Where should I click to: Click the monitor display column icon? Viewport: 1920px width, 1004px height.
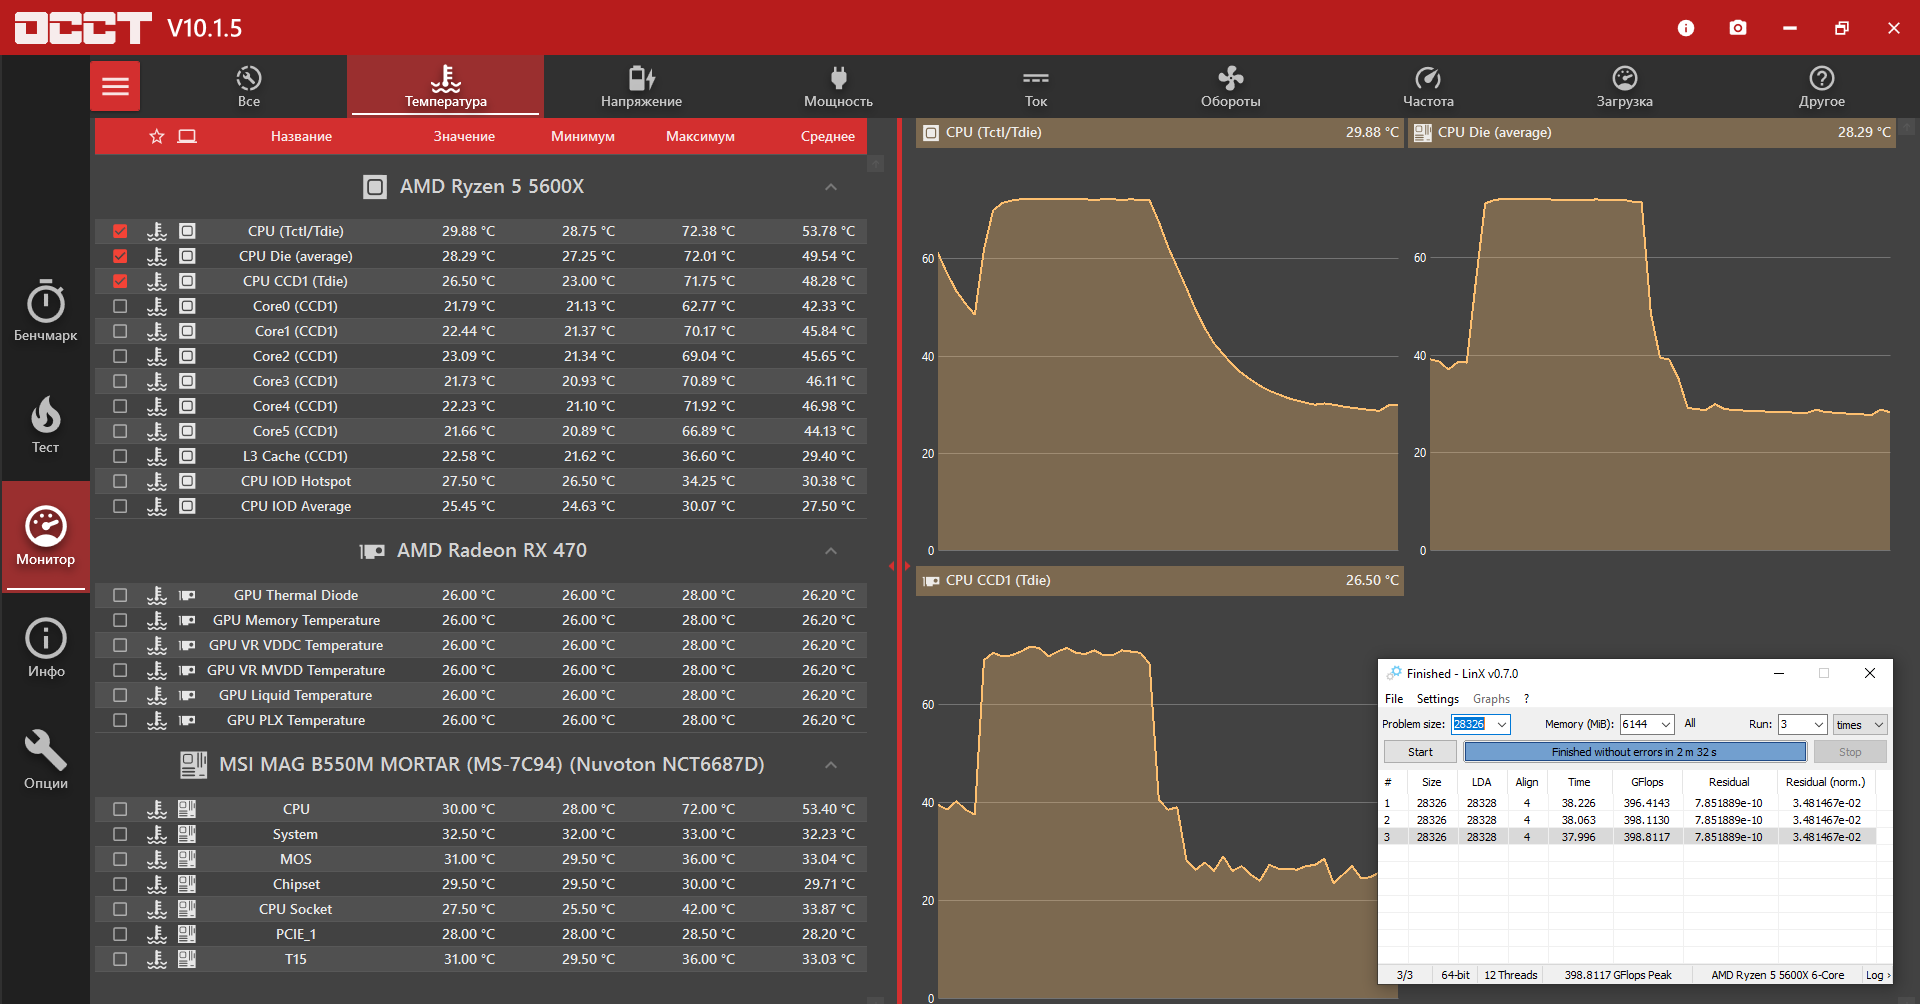(x=187, y=136)
